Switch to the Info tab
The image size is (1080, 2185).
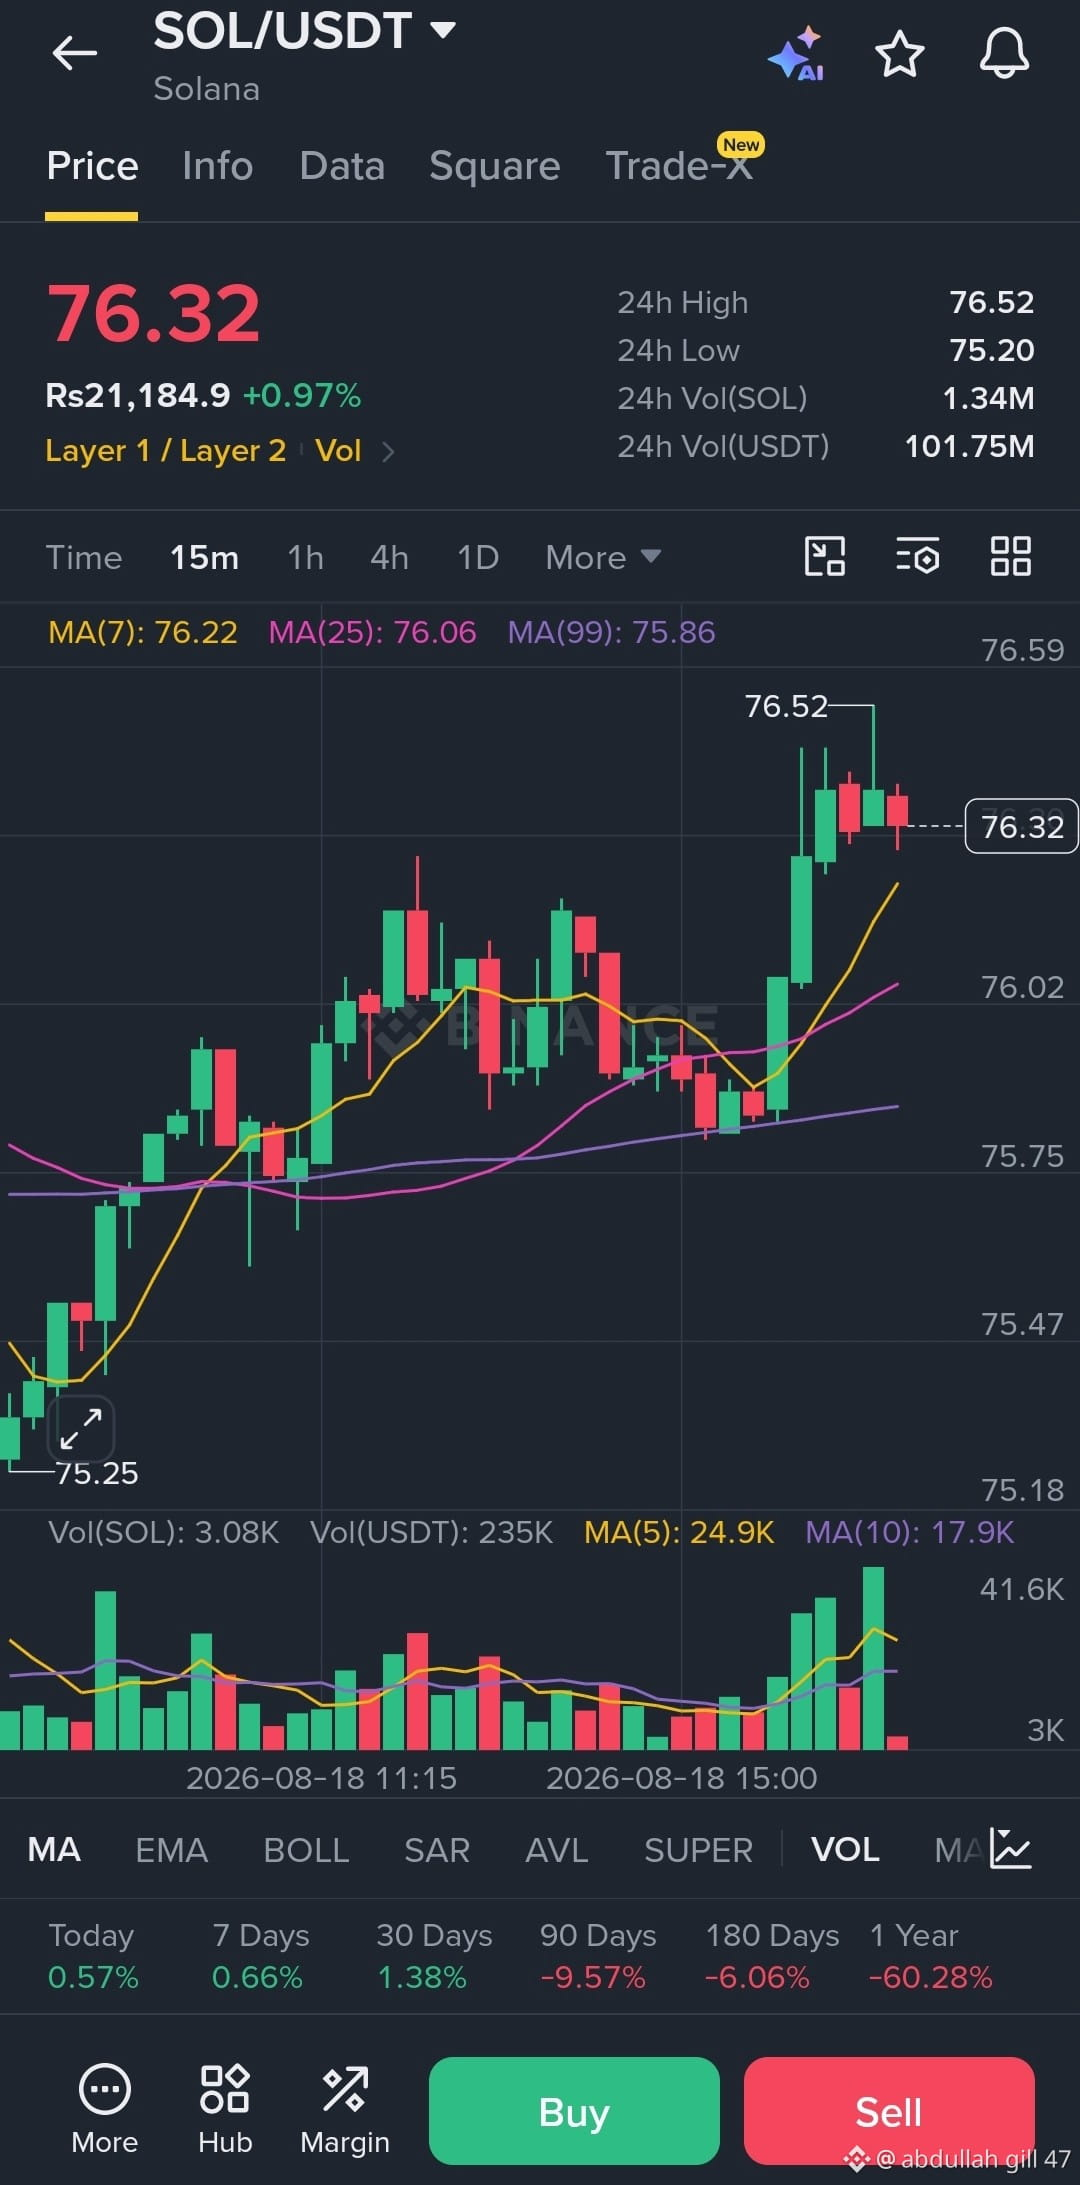(x=217, y=166)
